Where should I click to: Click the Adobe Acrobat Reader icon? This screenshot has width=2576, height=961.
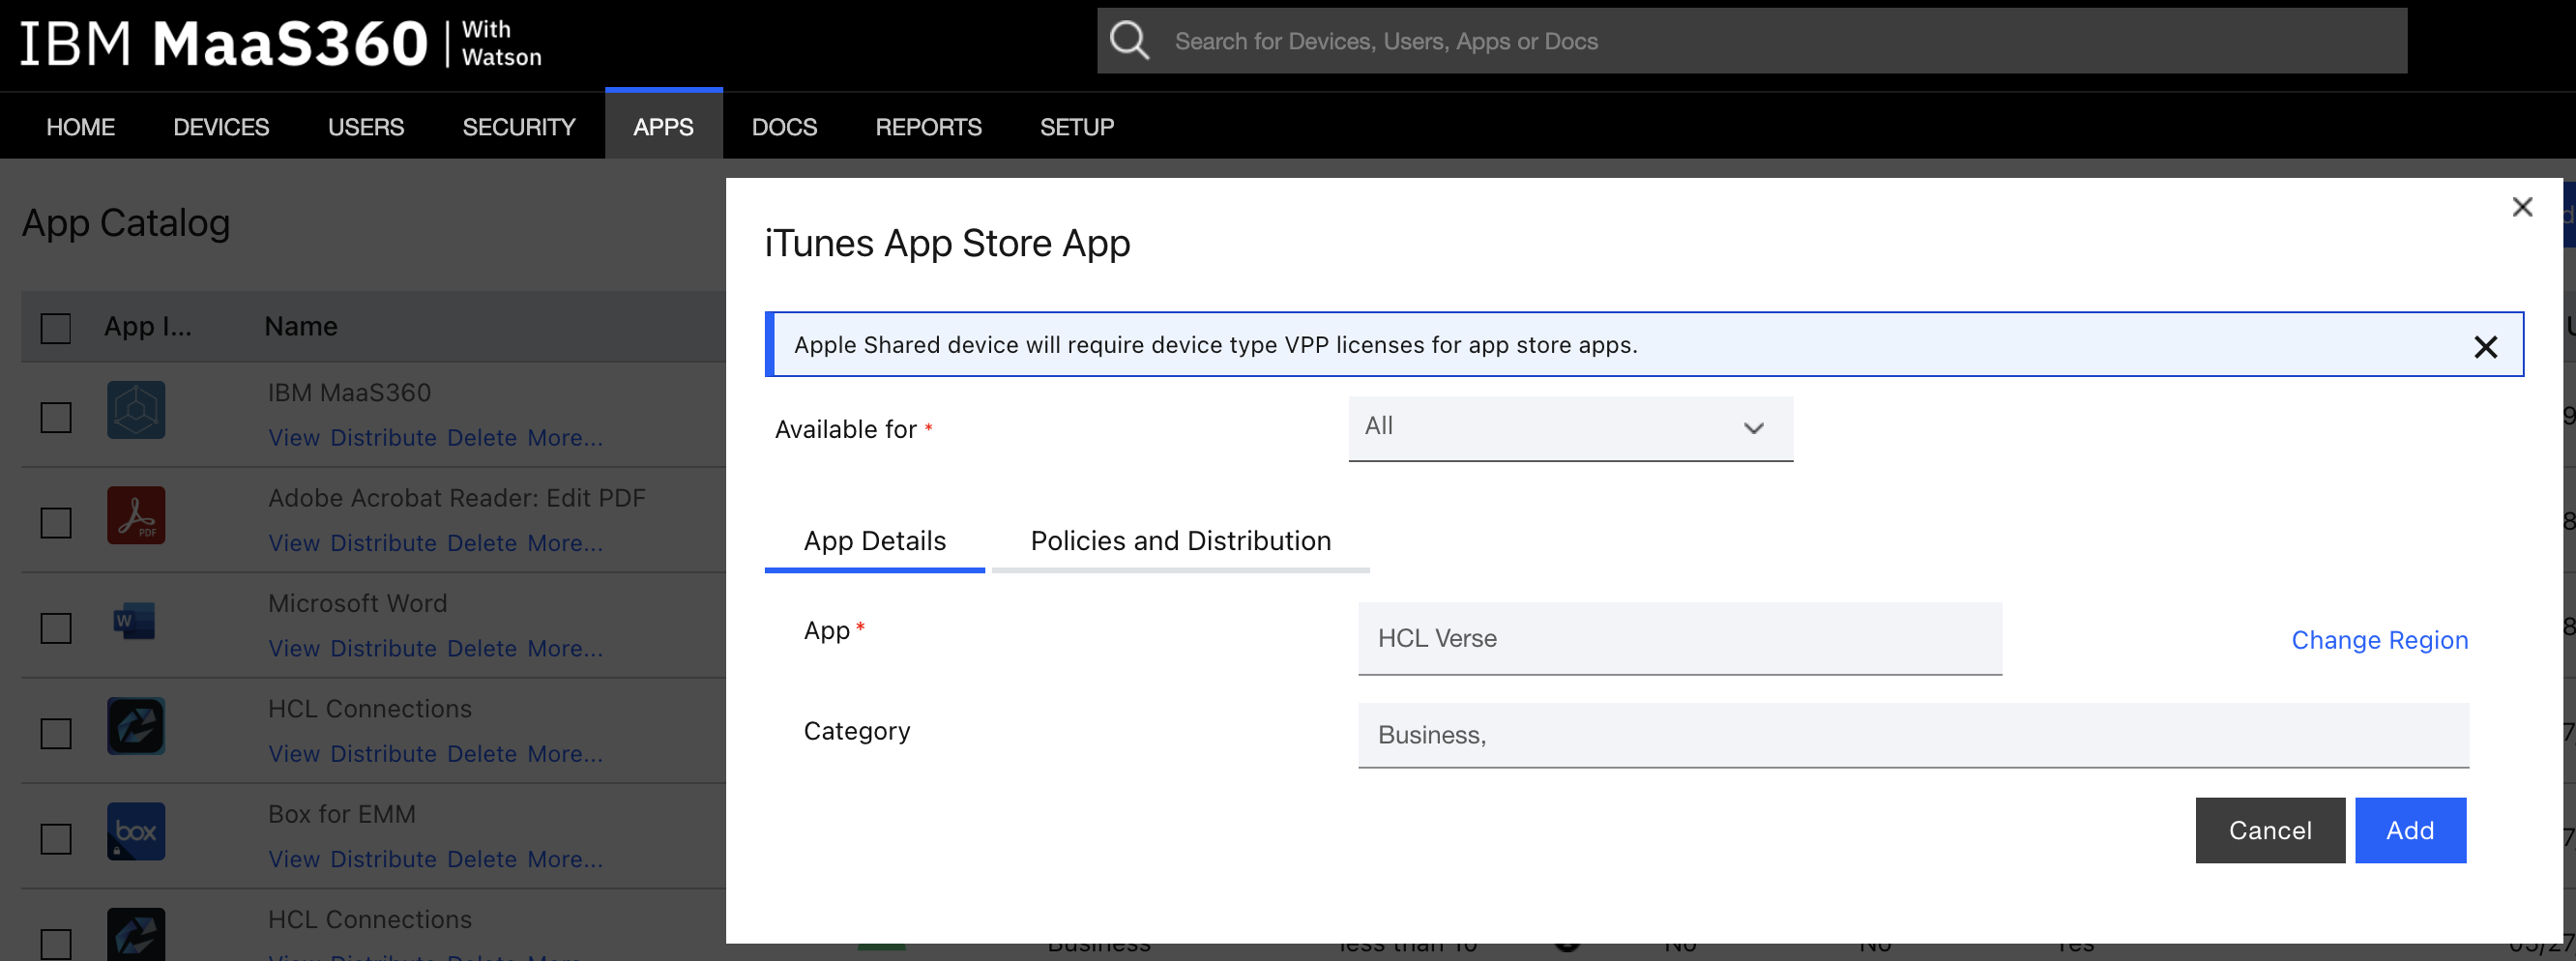(x=135, y=515)
